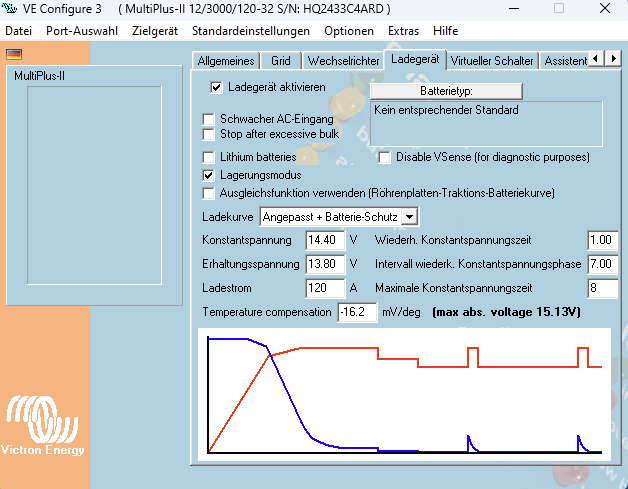Image resolution: width=628 pixels, height=489 pixels.
Task: Open the Optionen menu
Action: (349, 31)
